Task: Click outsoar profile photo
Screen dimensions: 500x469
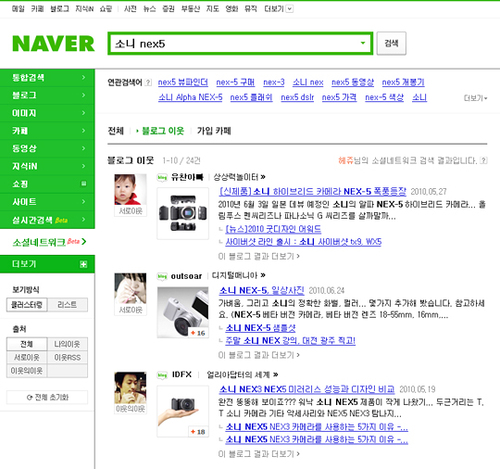Action: pos(130,288)
